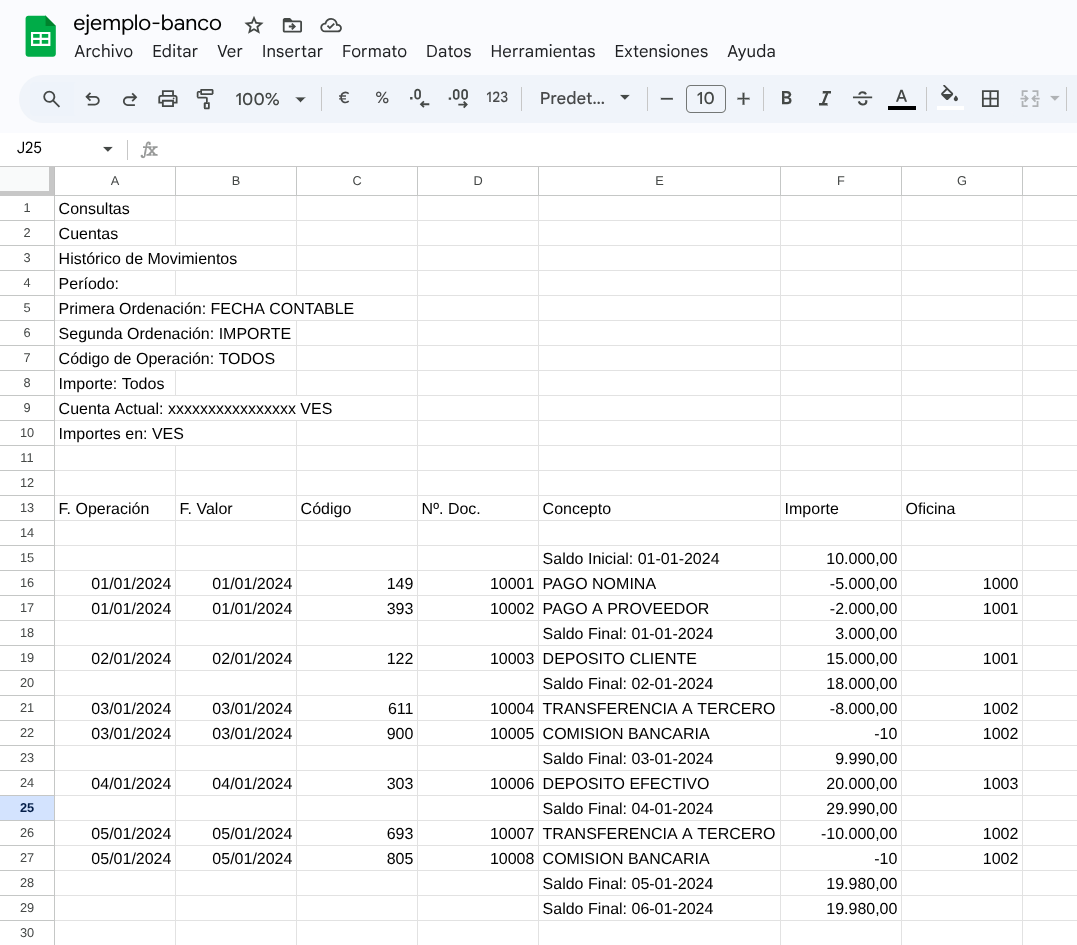Select cell with DEPOSITO CLIENTE concept

[x=659, y=659]
